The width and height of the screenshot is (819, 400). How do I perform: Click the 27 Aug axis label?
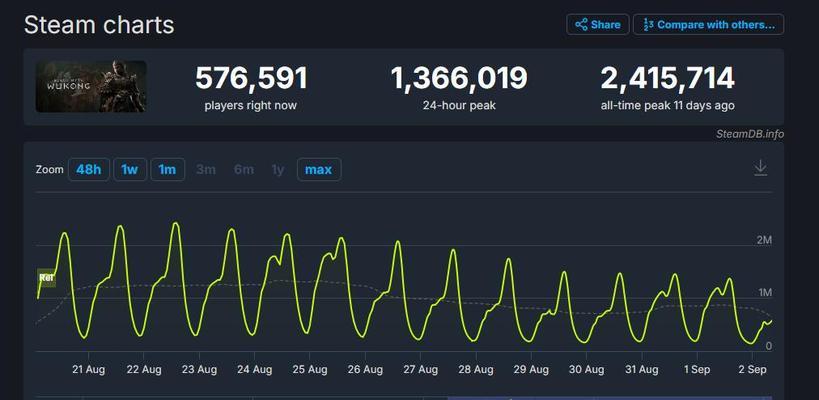tap(420, 370)
